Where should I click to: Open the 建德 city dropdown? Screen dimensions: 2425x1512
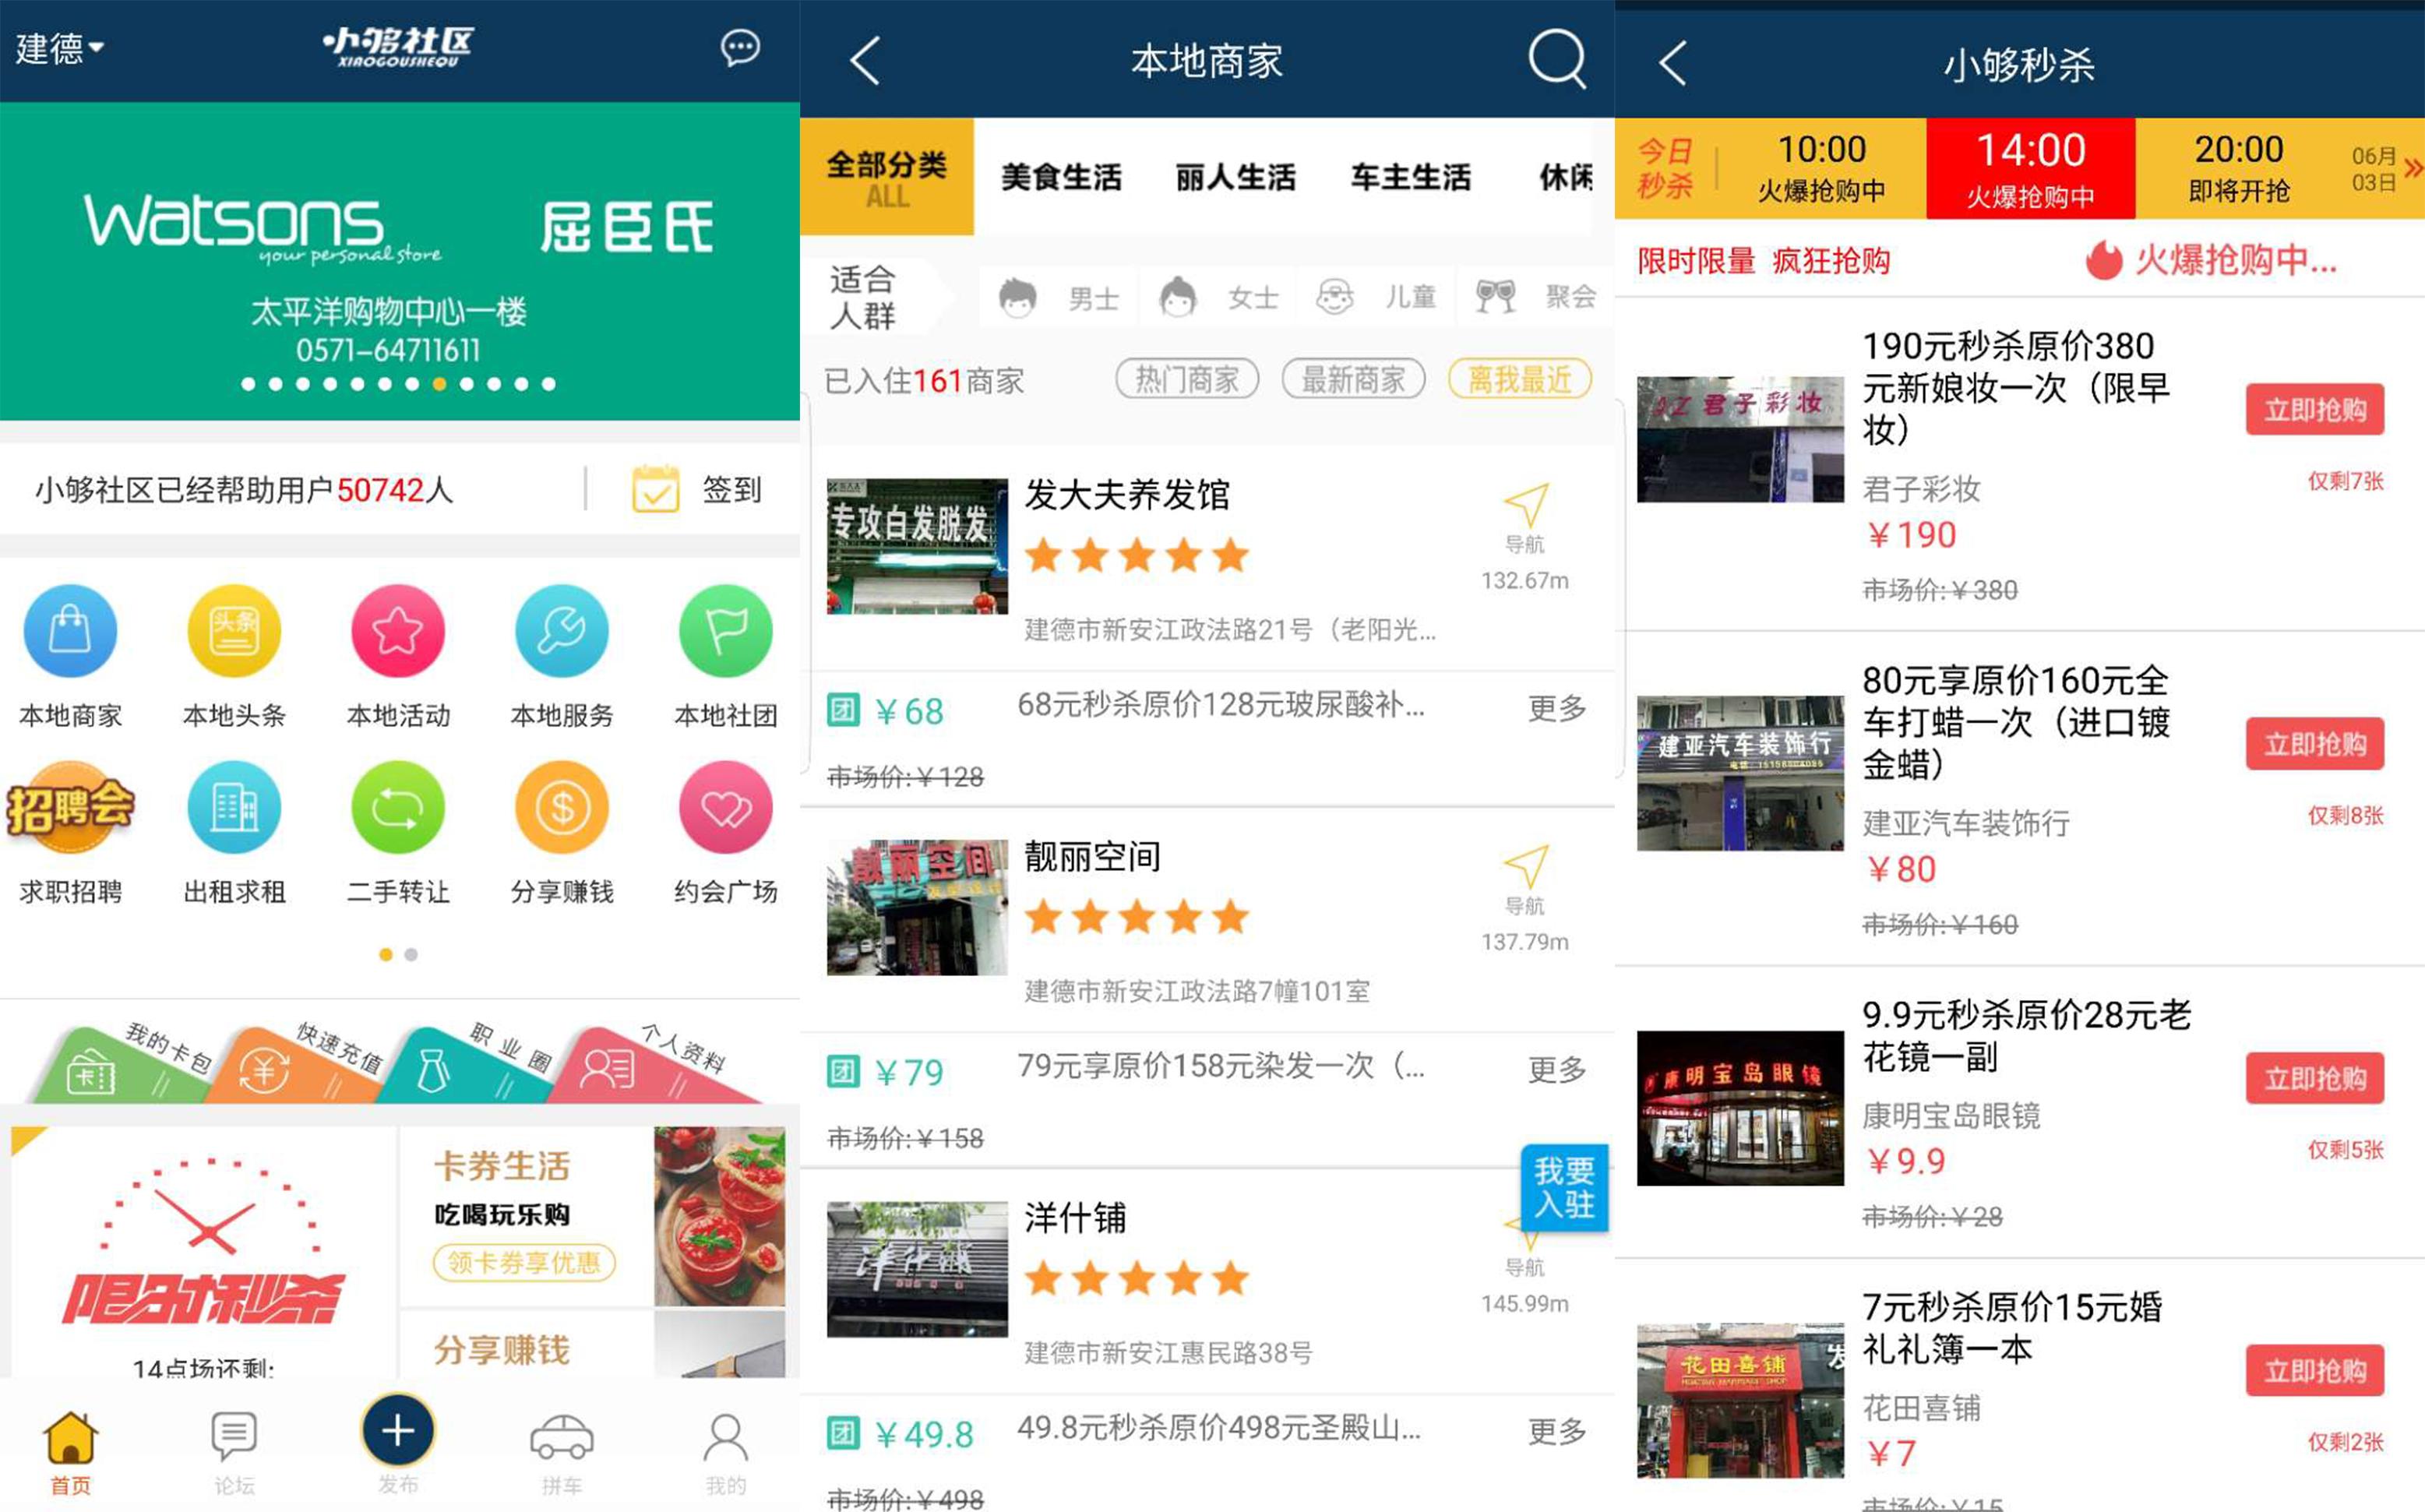pos(59,48)
